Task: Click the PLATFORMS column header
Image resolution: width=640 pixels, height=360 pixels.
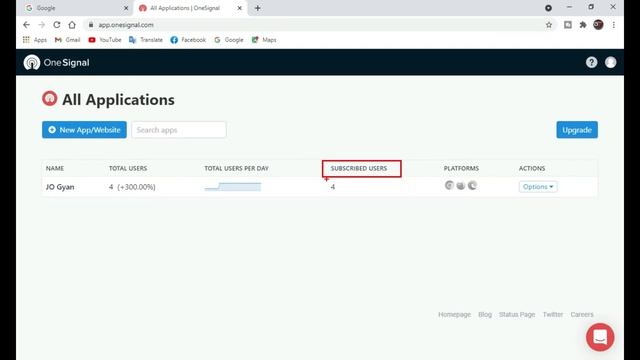Action: [461, 168]
